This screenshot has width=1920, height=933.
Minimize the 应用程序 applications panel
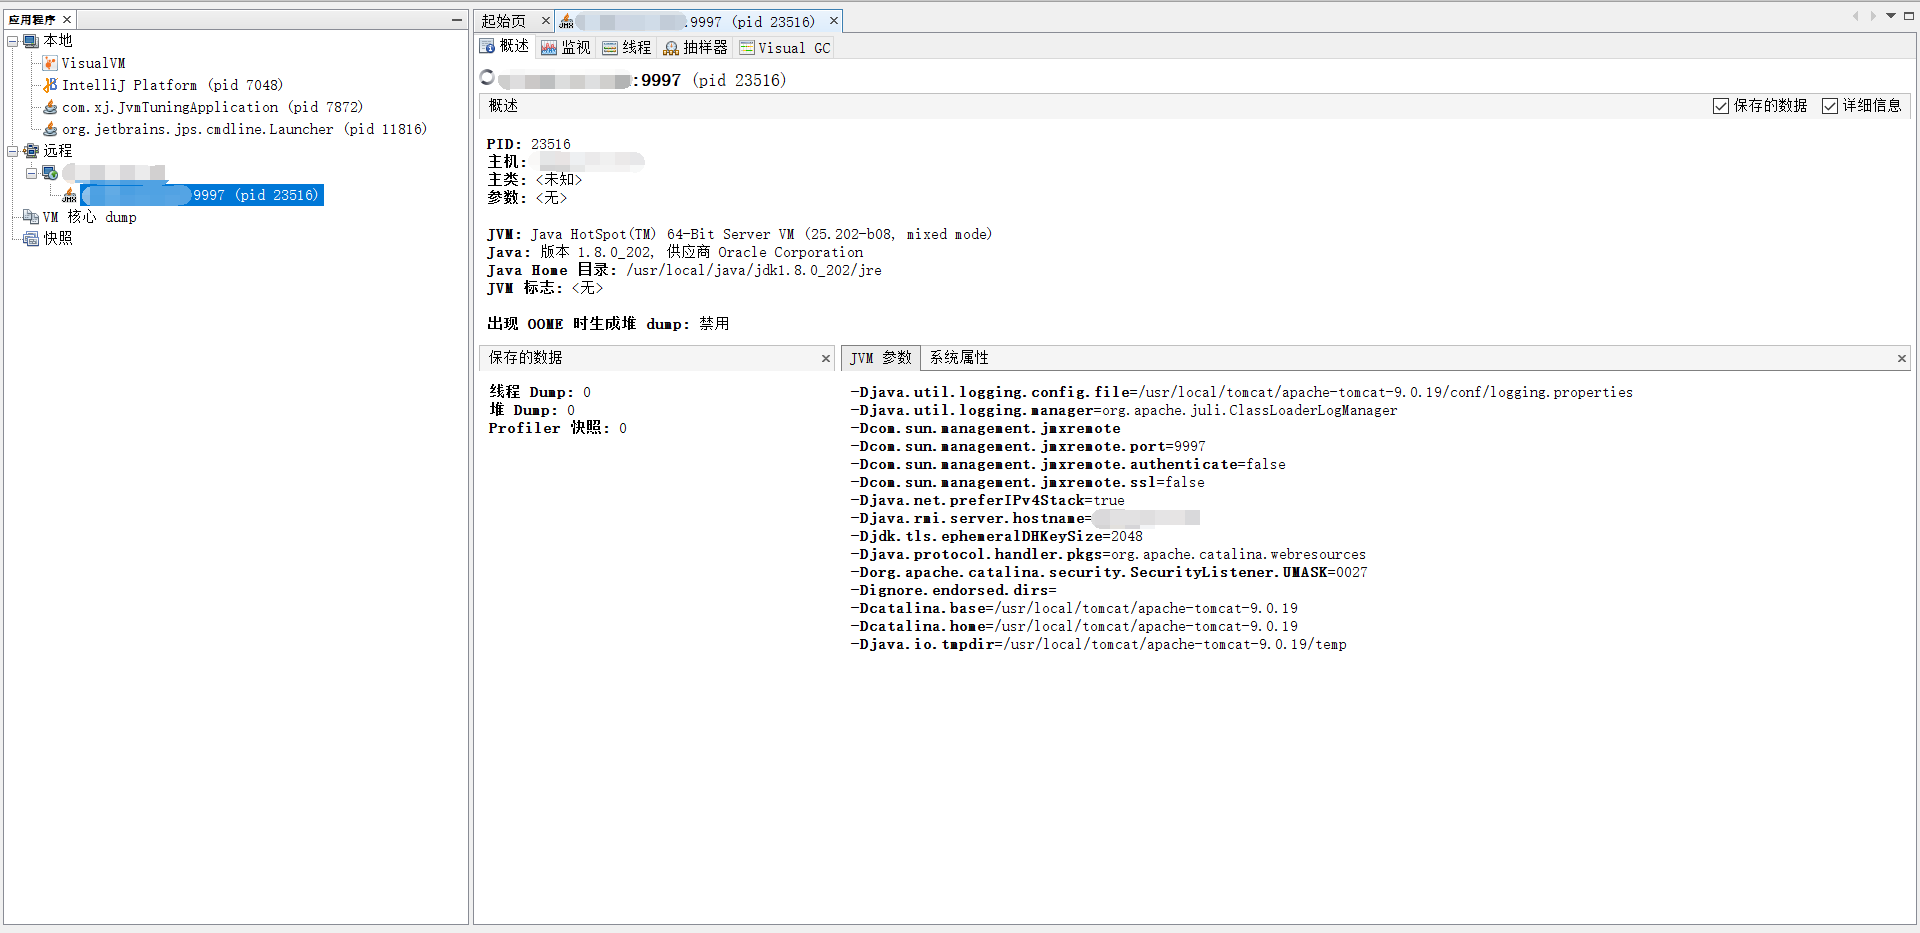[x=457, y=20]
